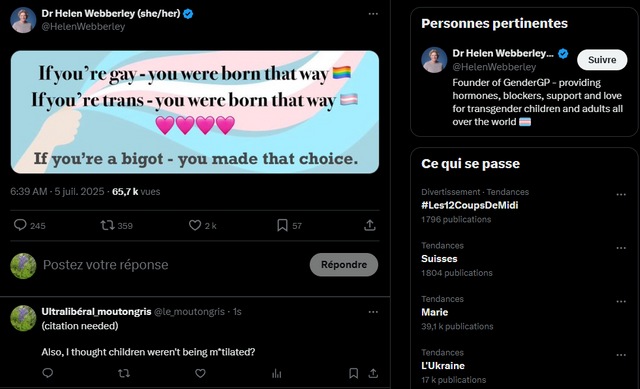640x389 pixels.
Task: Focus the 'Postez votre réponse' field
Action: [x=171, y=265]
